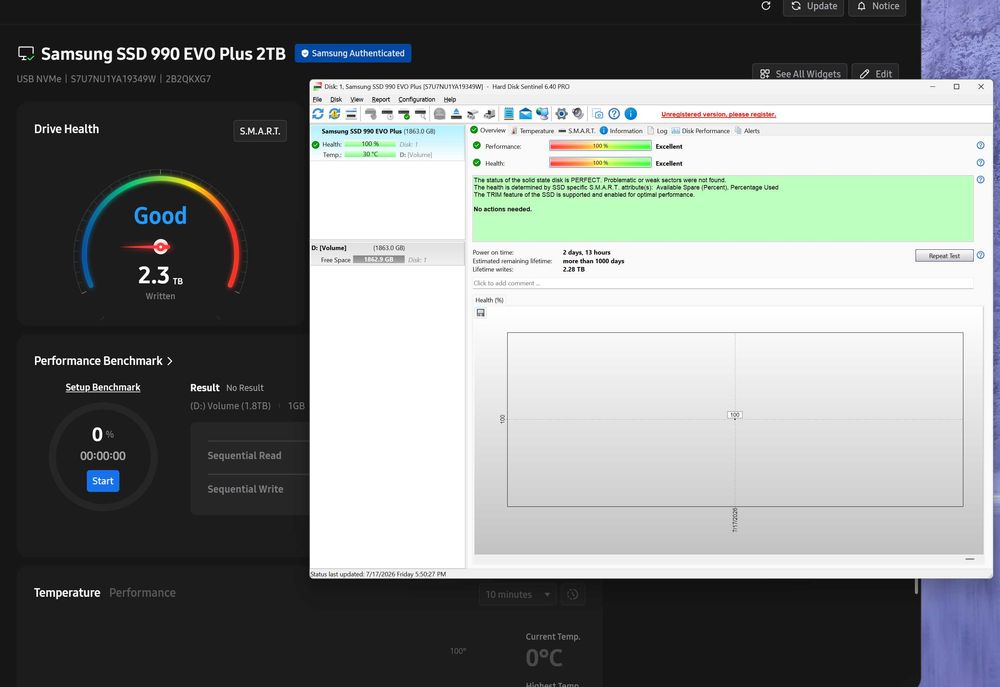Click the unregistered version register link
This screenshot has height=687, width=1000.
coord(718,114)
